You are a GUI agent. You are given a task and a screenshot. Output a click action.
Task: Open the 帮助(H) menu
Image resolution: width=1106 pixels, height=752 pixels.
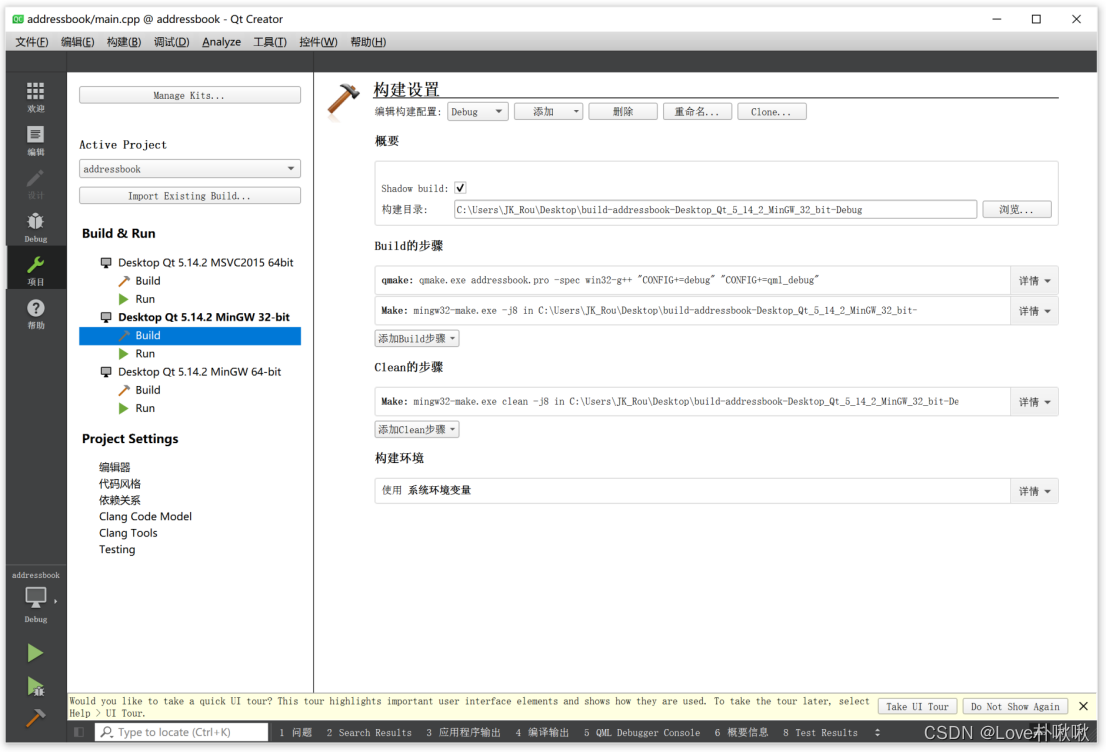point(368,42)
